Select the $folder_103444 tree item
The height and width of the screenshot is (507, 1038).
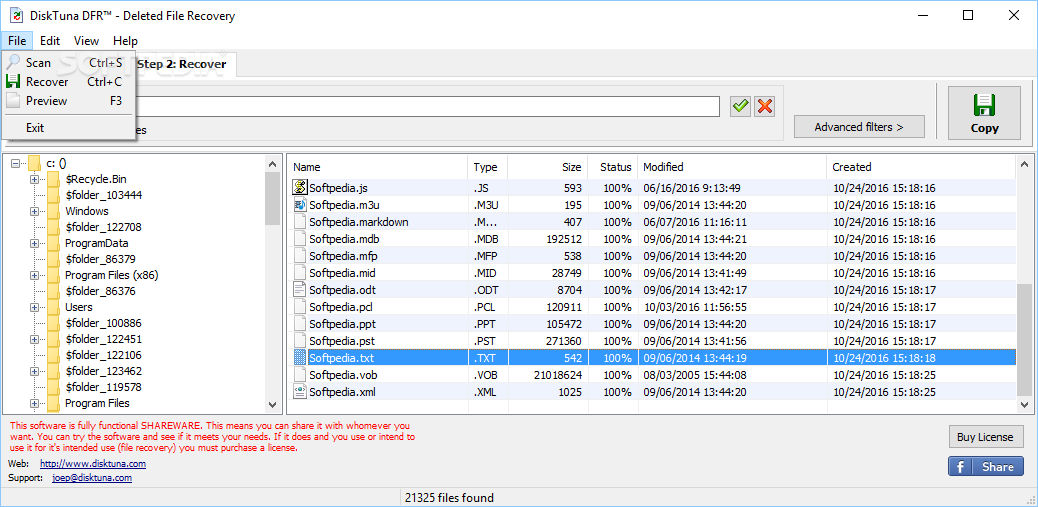[x=103, y=195]
